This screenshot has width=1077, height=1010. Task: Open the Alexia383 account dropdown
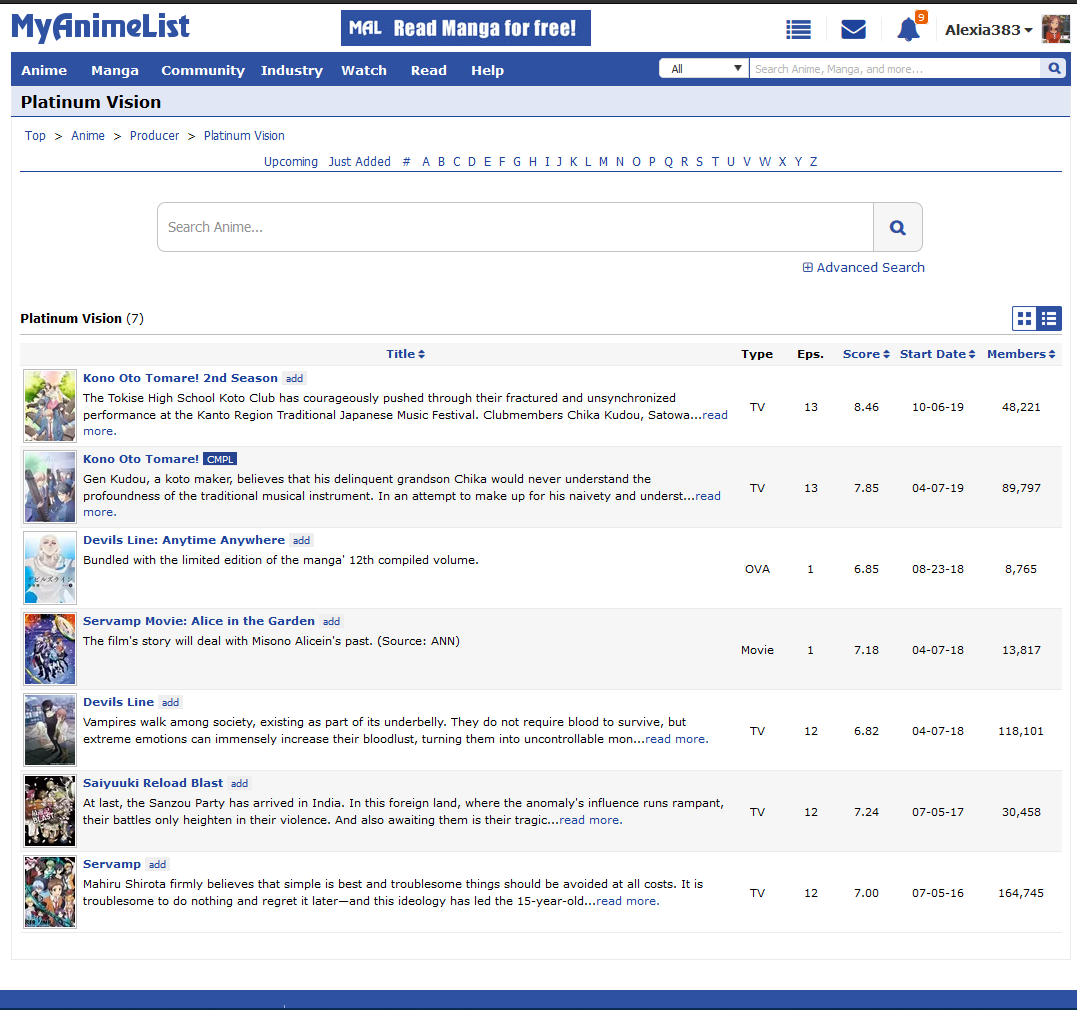988,30
